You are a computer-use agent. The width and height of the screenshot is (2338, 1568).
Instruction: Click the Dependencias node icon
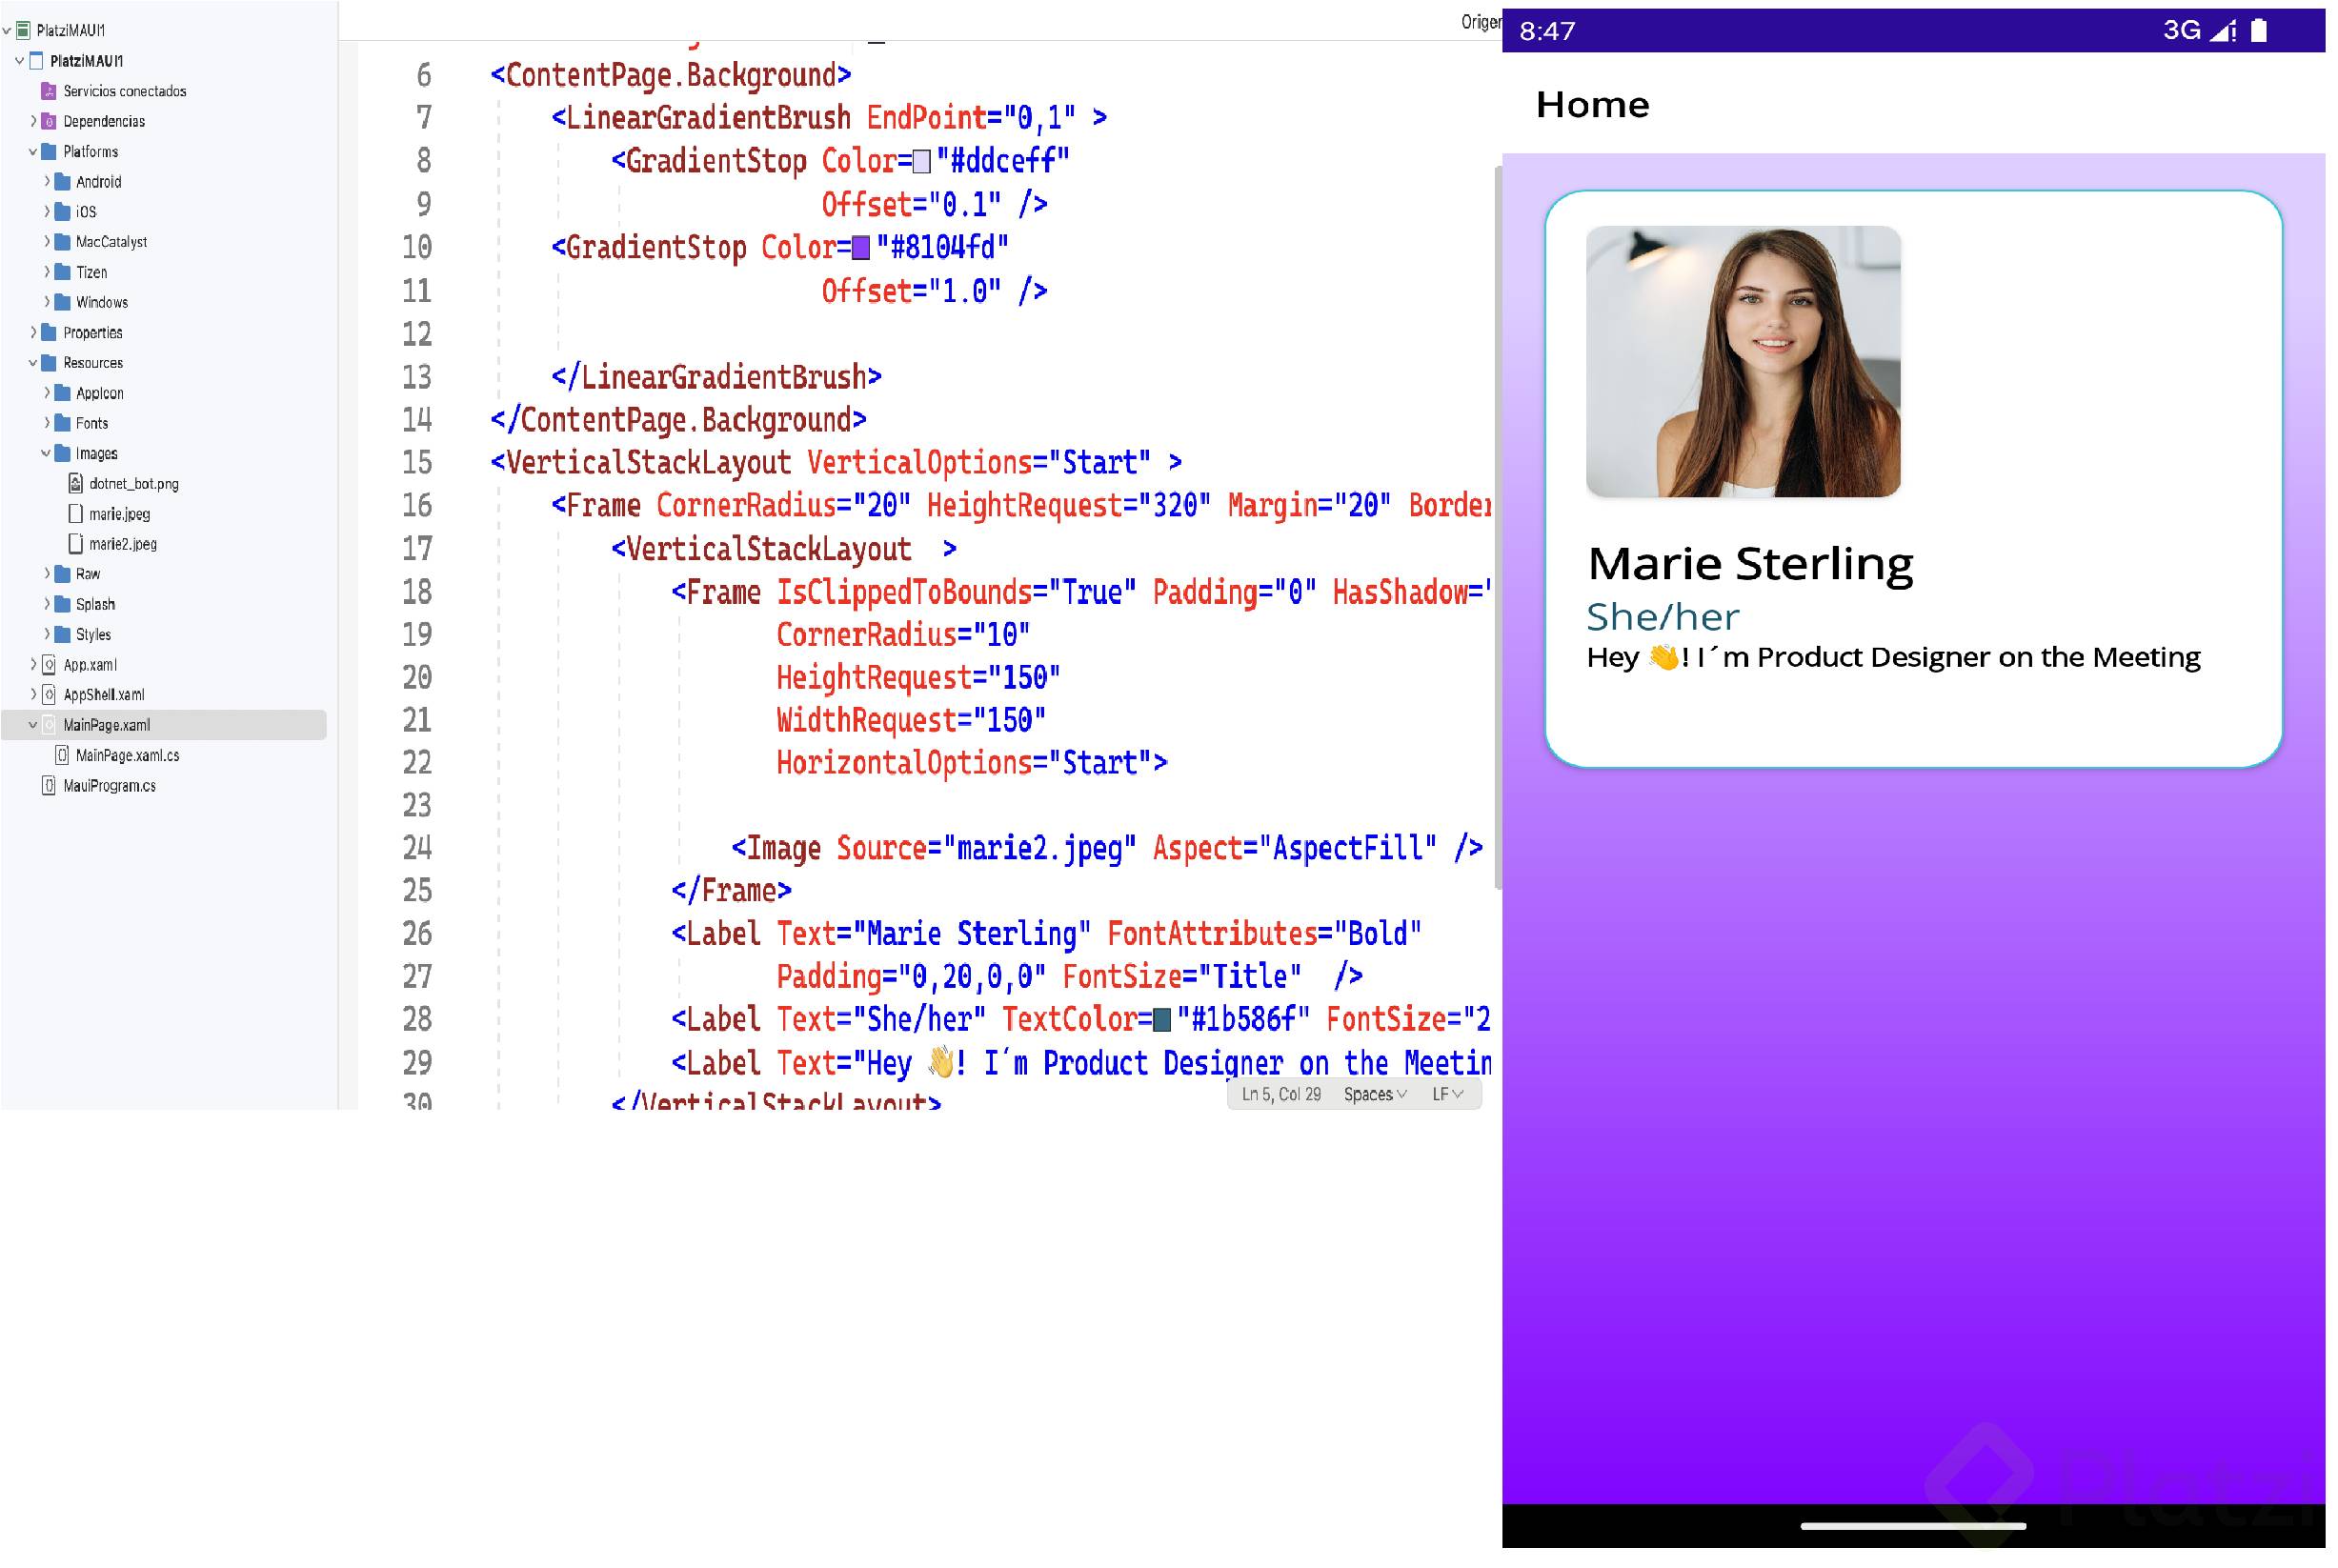coord(48,121)
